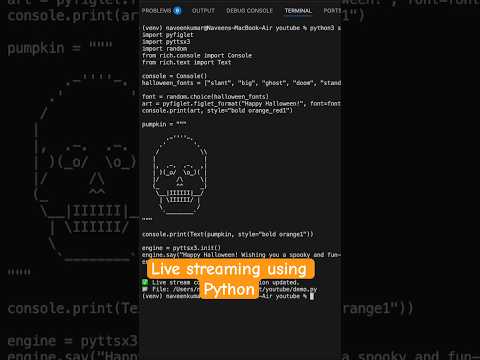Click the 'import pyfiglet' terminal line
Image resolution: width=480 pixels, height=360 pixels.
[x=168, y=35]
